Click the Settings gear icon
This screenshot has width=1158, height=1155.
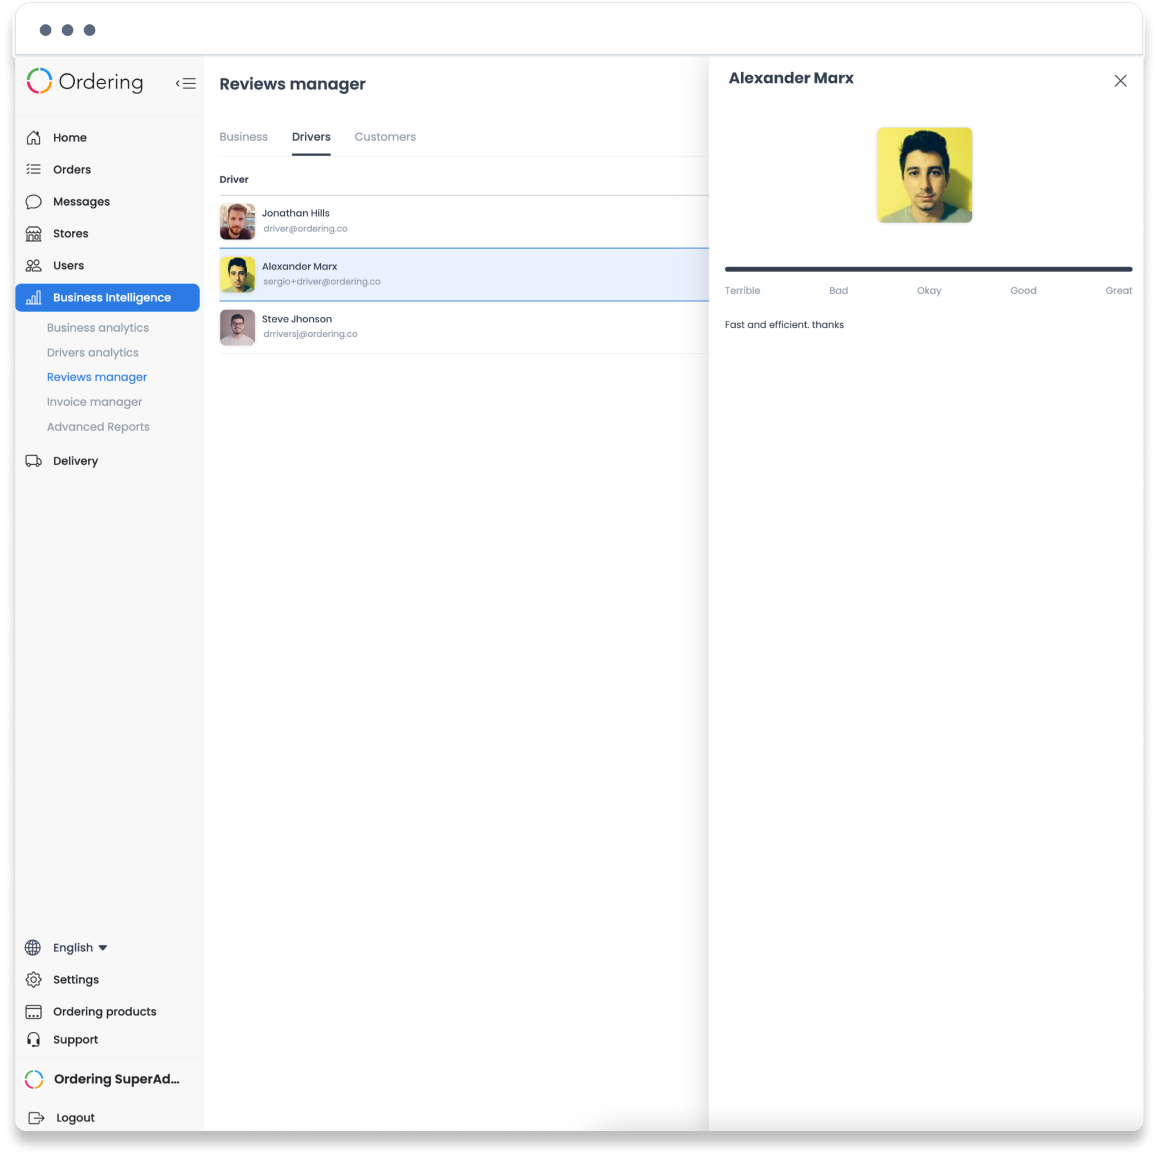(x=33, y=979)
